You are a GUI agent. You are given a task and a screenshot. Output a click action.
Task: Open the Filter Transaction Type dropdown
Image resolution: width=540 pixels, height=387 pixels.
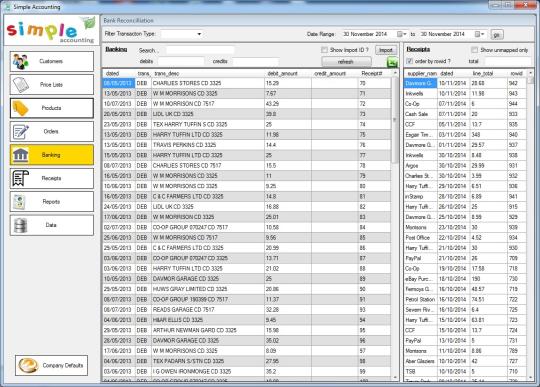tap(199, 34)
